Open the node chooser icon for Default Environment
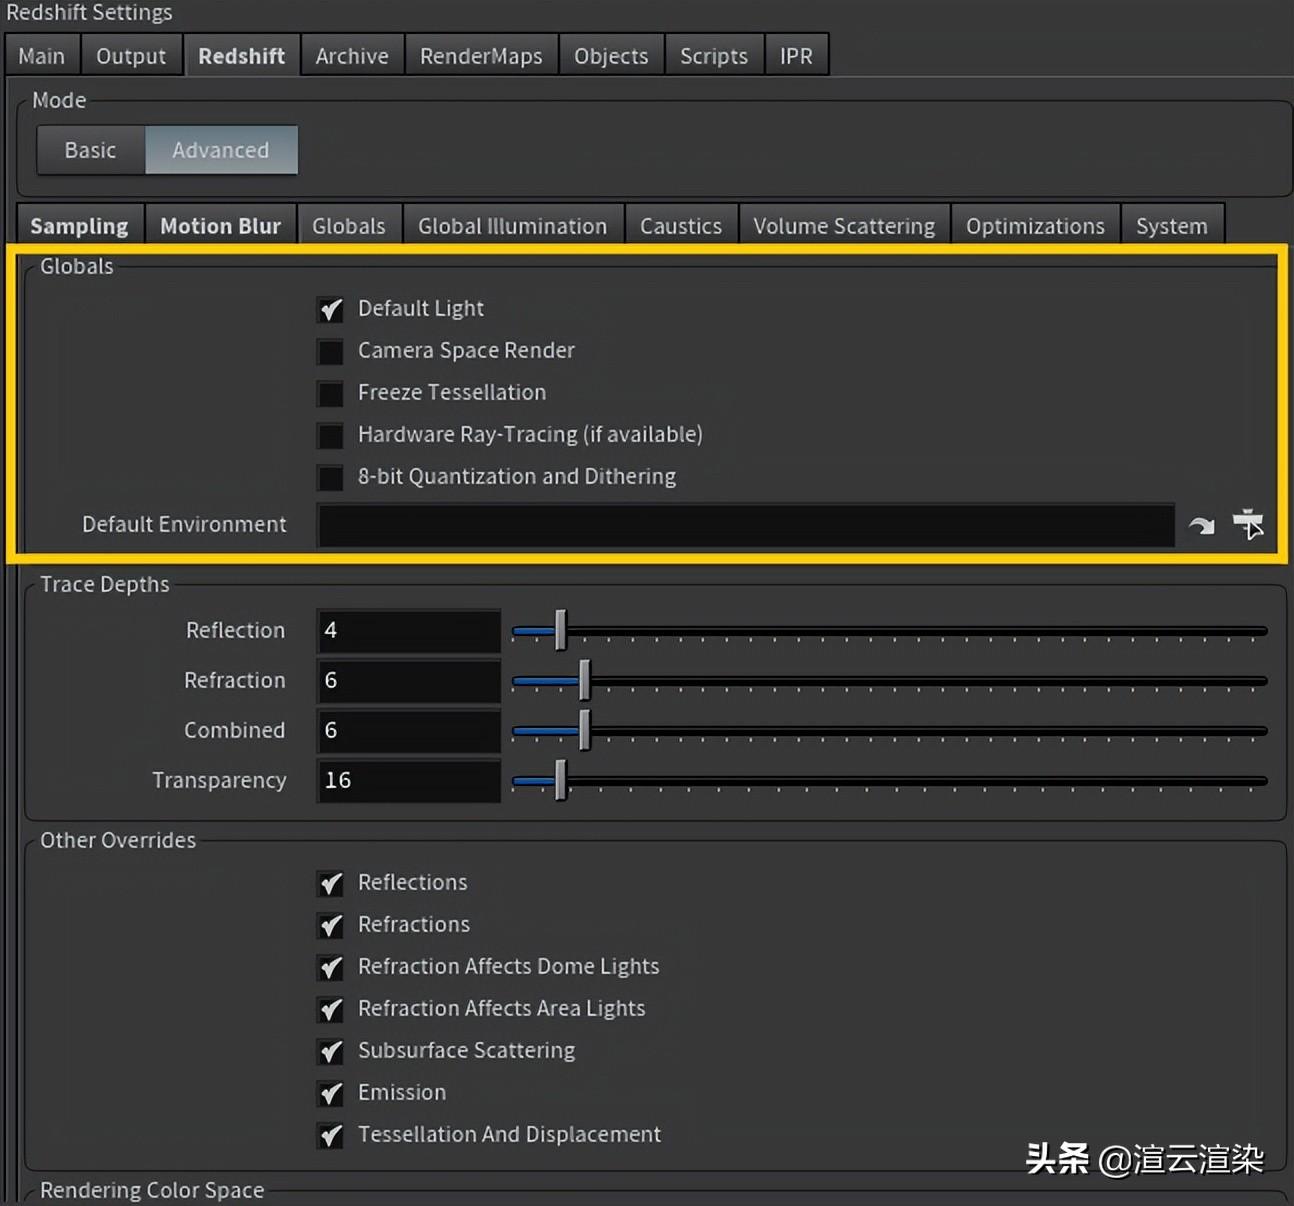This screenshot has width=1294, height=1206. (1248, 524)
